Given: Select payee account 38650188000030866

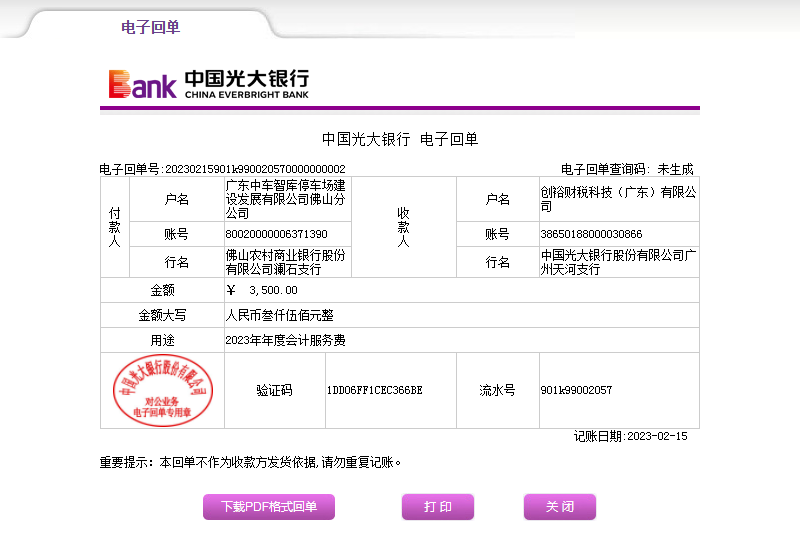Looking at the screenshot, I should coord(591,234).
